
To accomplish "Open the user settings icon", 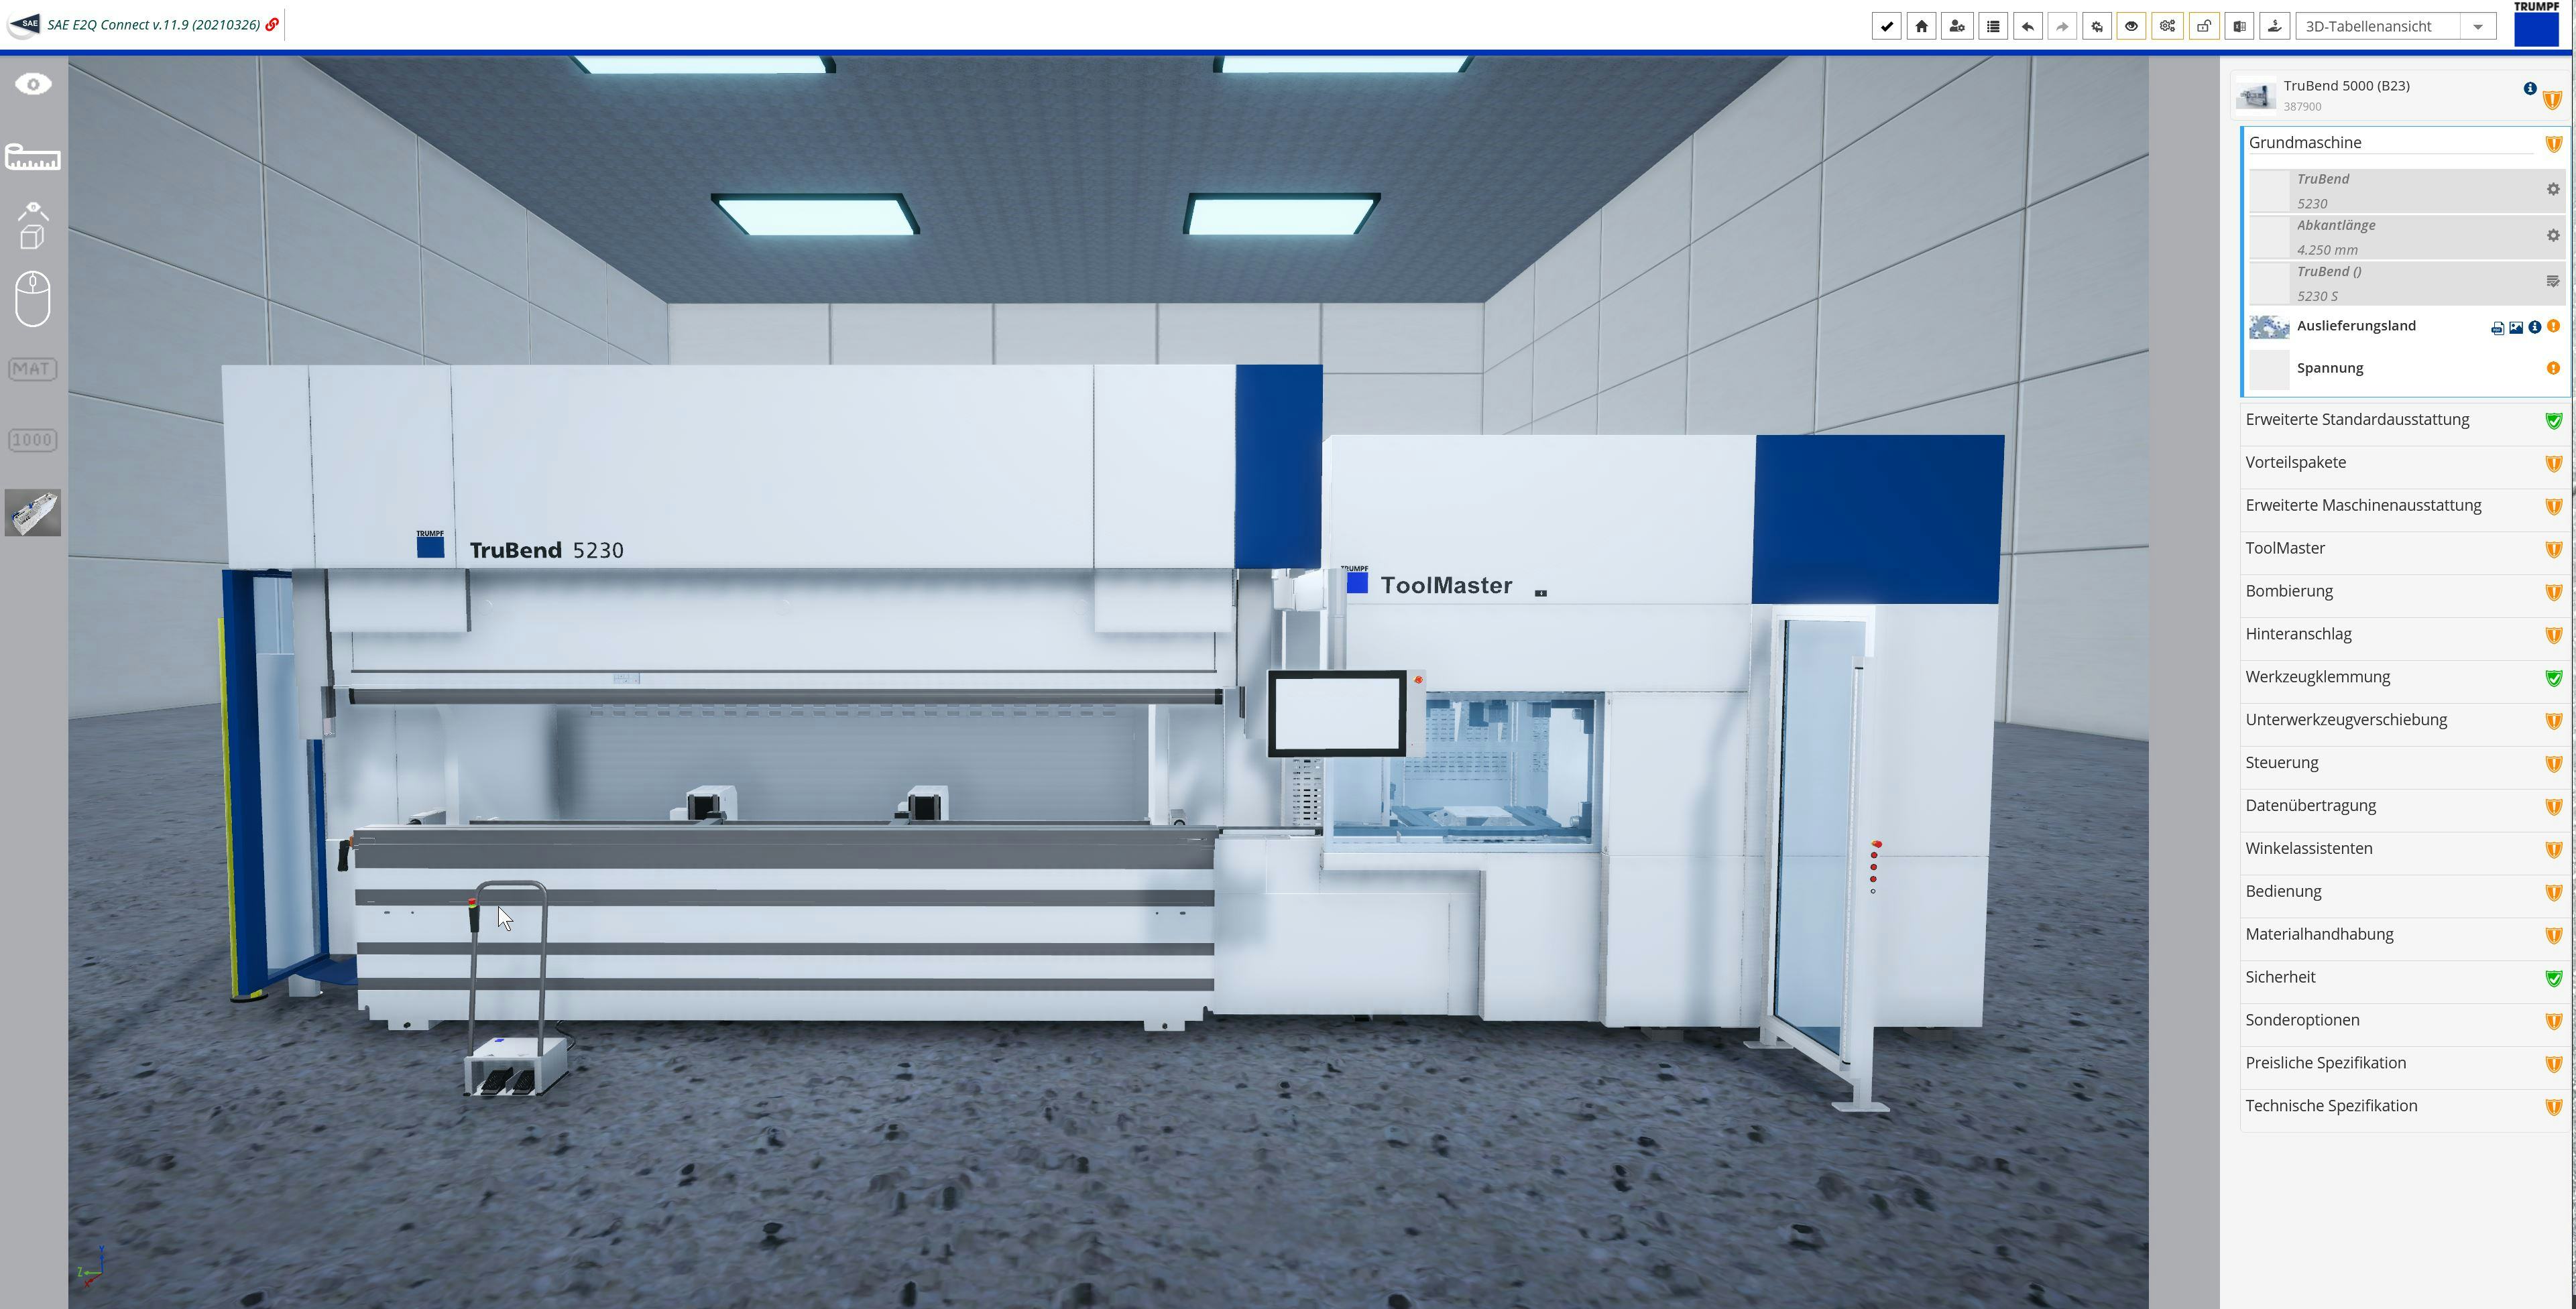I will [x=1957, y=26].
